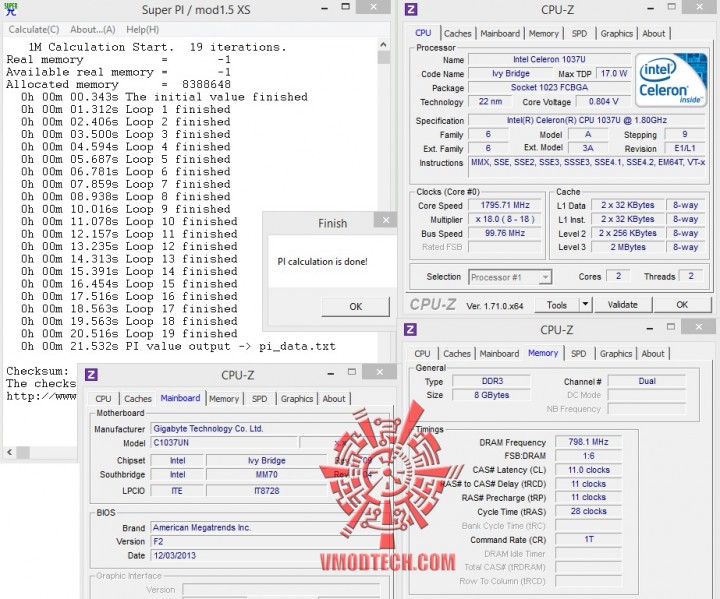Click the Super PI vertical scrollbar up arrow
Image resolution: width=720 pixels, height=599 pixels.
383,45
